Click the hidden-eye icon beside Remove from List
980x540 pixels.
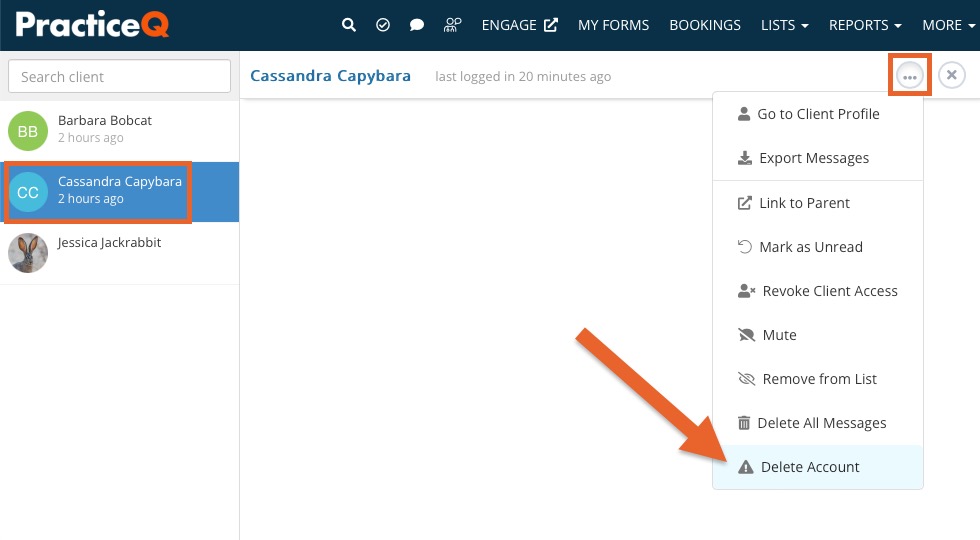pos(746,379)
